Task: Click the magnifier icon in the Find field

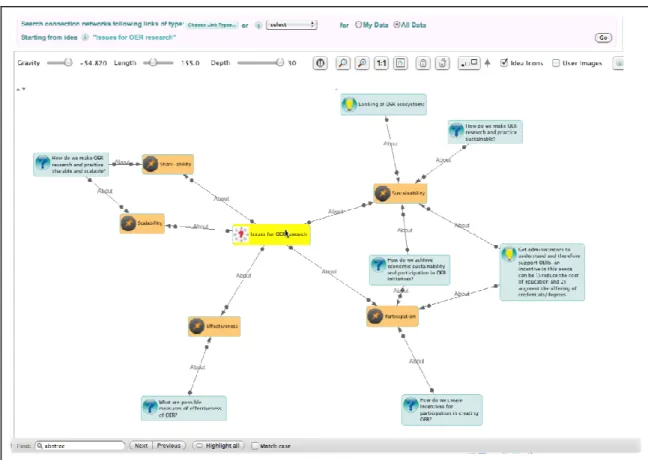Action: tap(40, 446)
